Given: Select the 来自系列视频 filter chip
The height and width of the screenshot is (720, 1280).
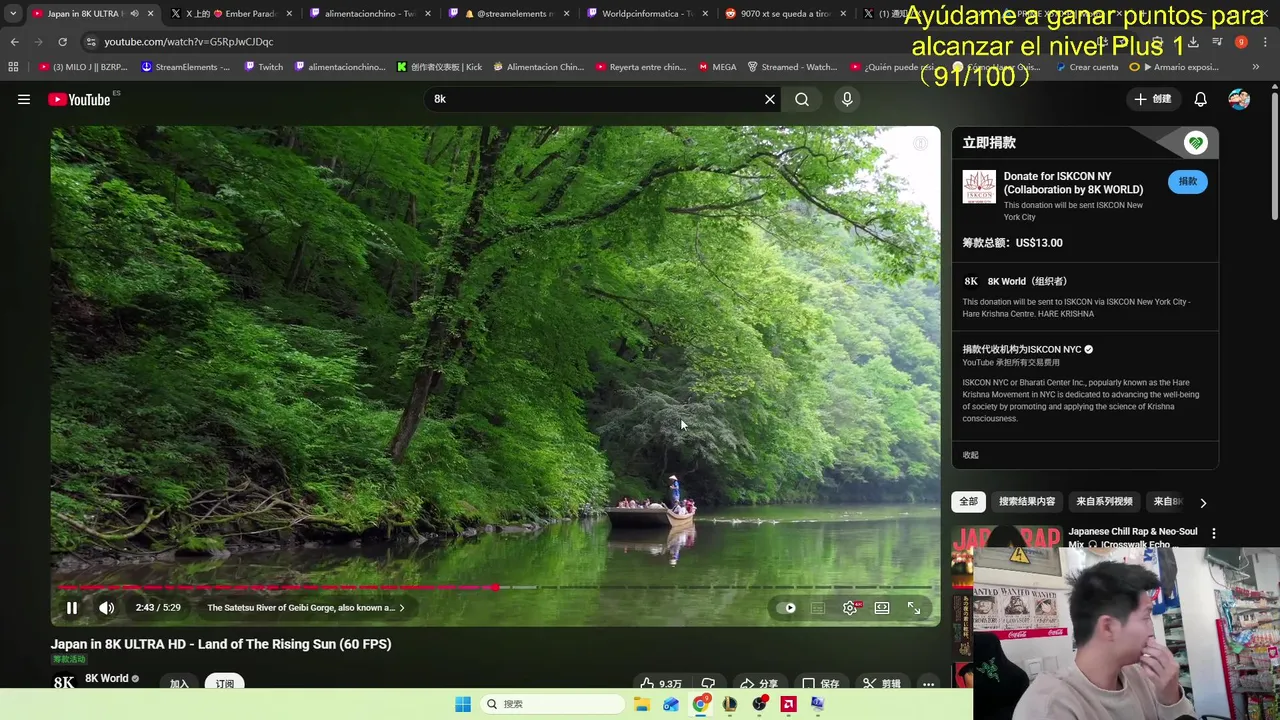Looking at the screenshot, I should click(1104, 502).
